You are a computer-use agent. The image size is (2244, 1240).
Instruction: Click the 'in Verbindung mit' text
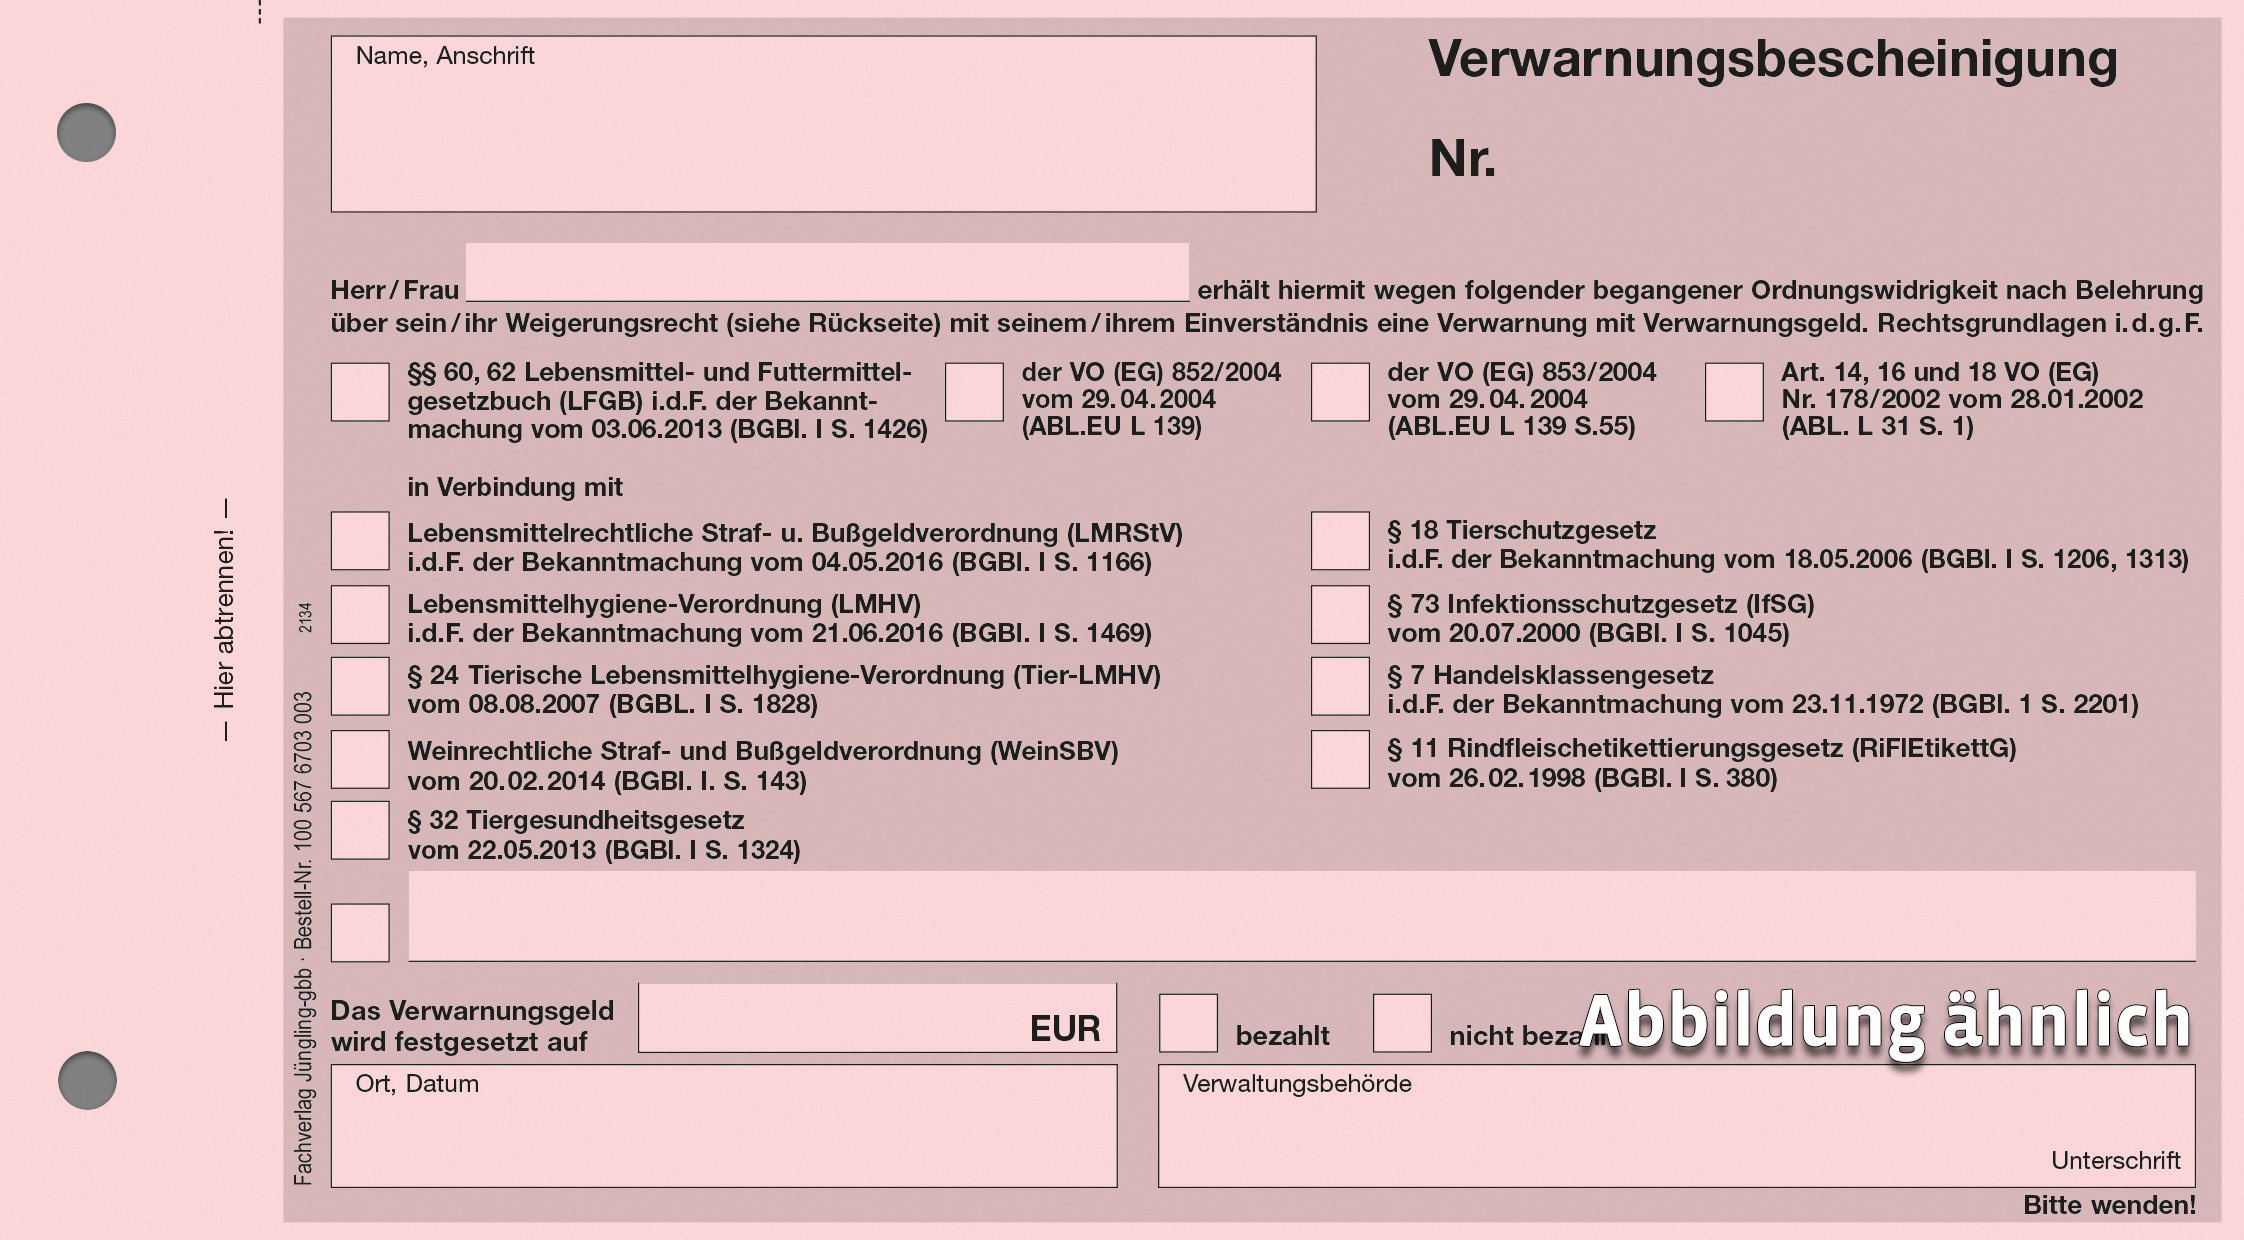(514, 487)
